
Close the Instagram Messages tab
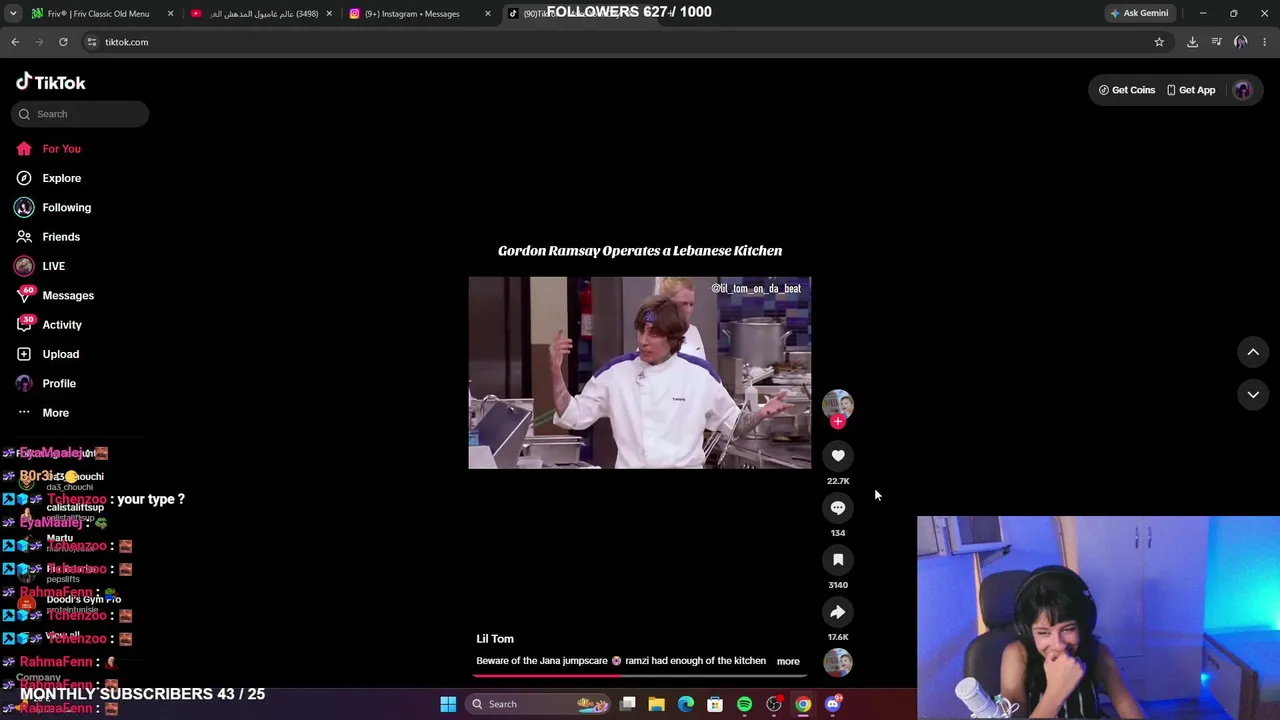[x=488, y=14]
